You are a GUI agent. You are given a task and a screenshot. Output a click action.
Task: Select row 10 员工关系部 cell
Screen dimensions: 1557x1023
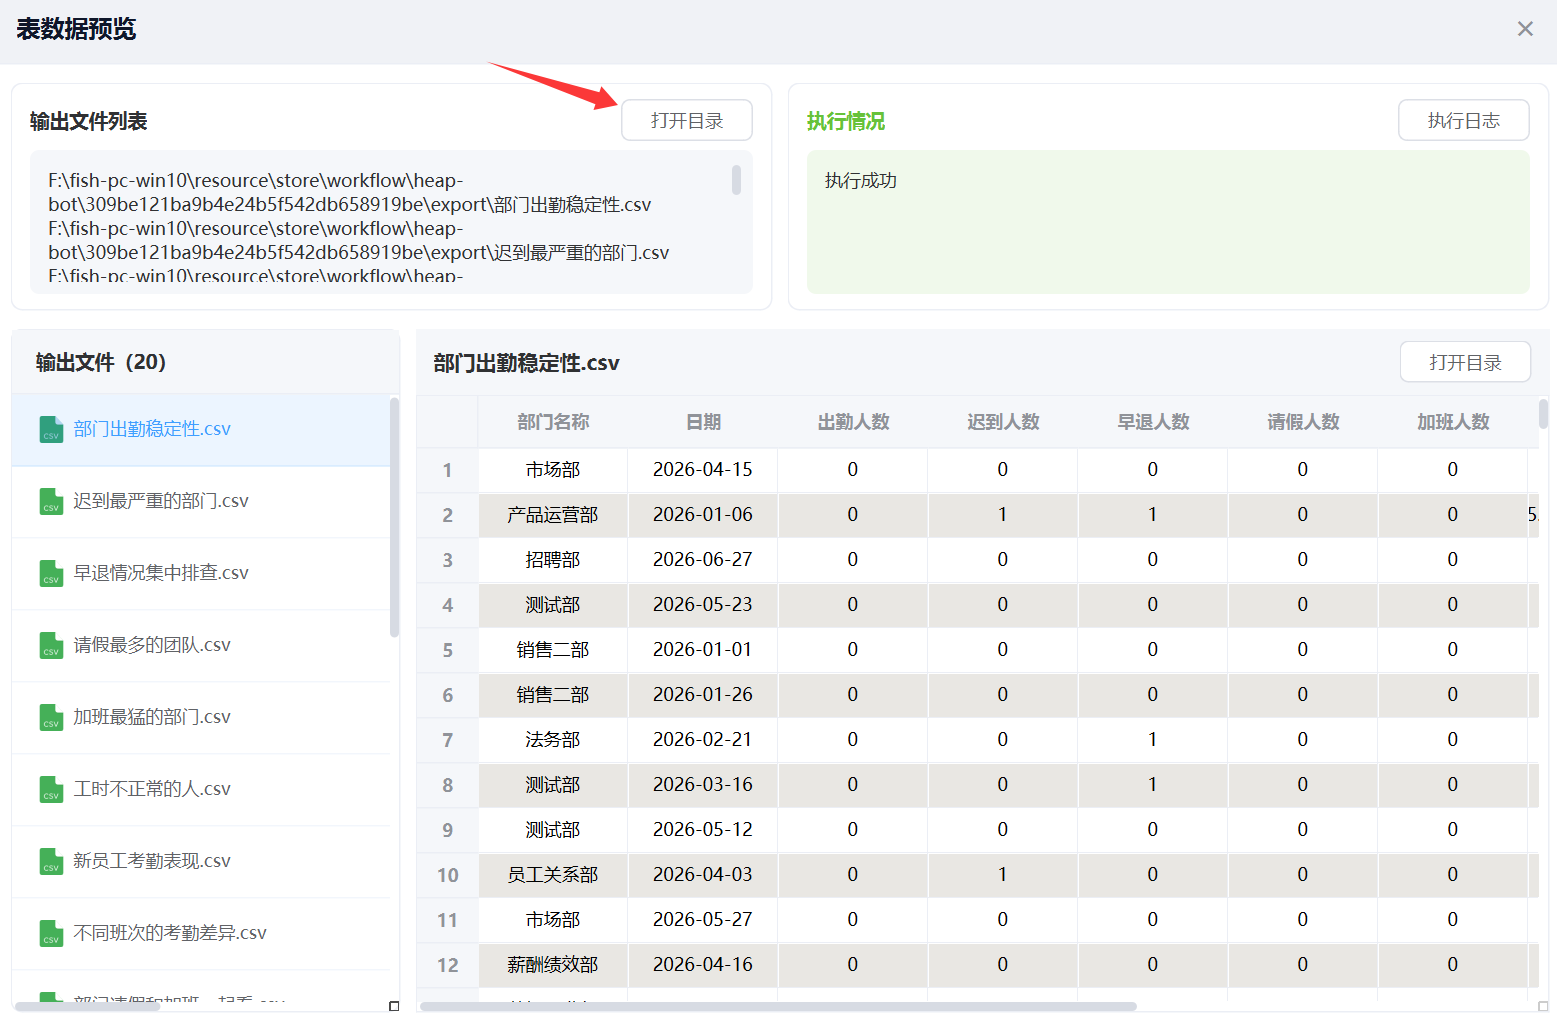coord(553,875)
